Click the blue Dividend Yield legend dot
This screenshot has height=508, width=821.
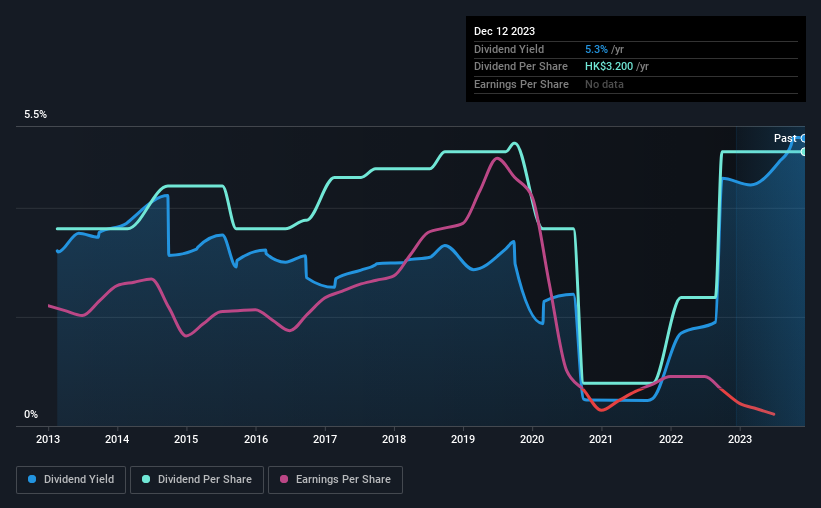coord(32,479)
